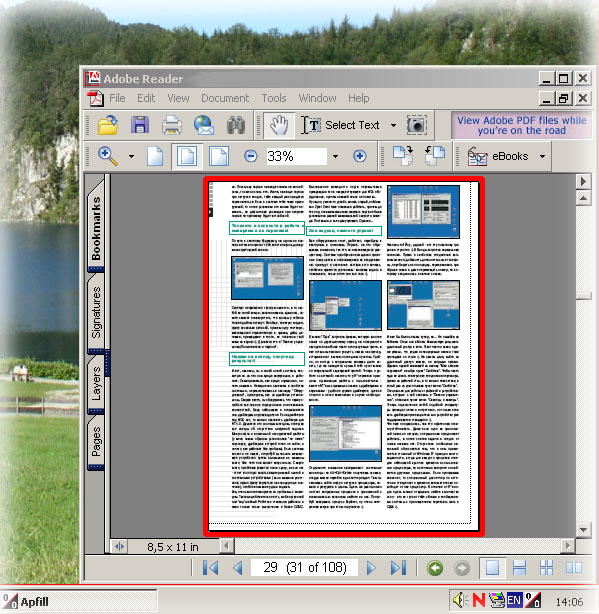The width and height of the screenshot is (599, 614).
Task: Expand the eBooks dropdown arrow
Action: click(542, 156)
